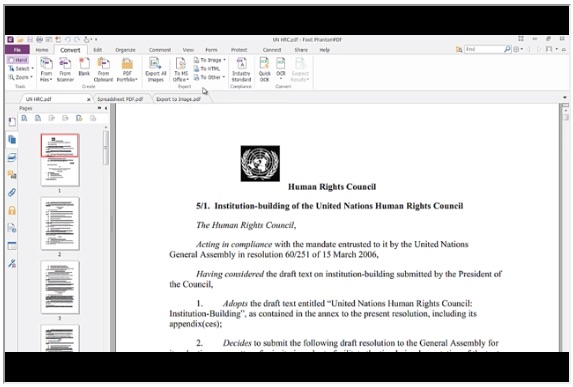Switch to the Comment ribbon tab
Viewport: 573px width, 387px height.
click(160, 50)
